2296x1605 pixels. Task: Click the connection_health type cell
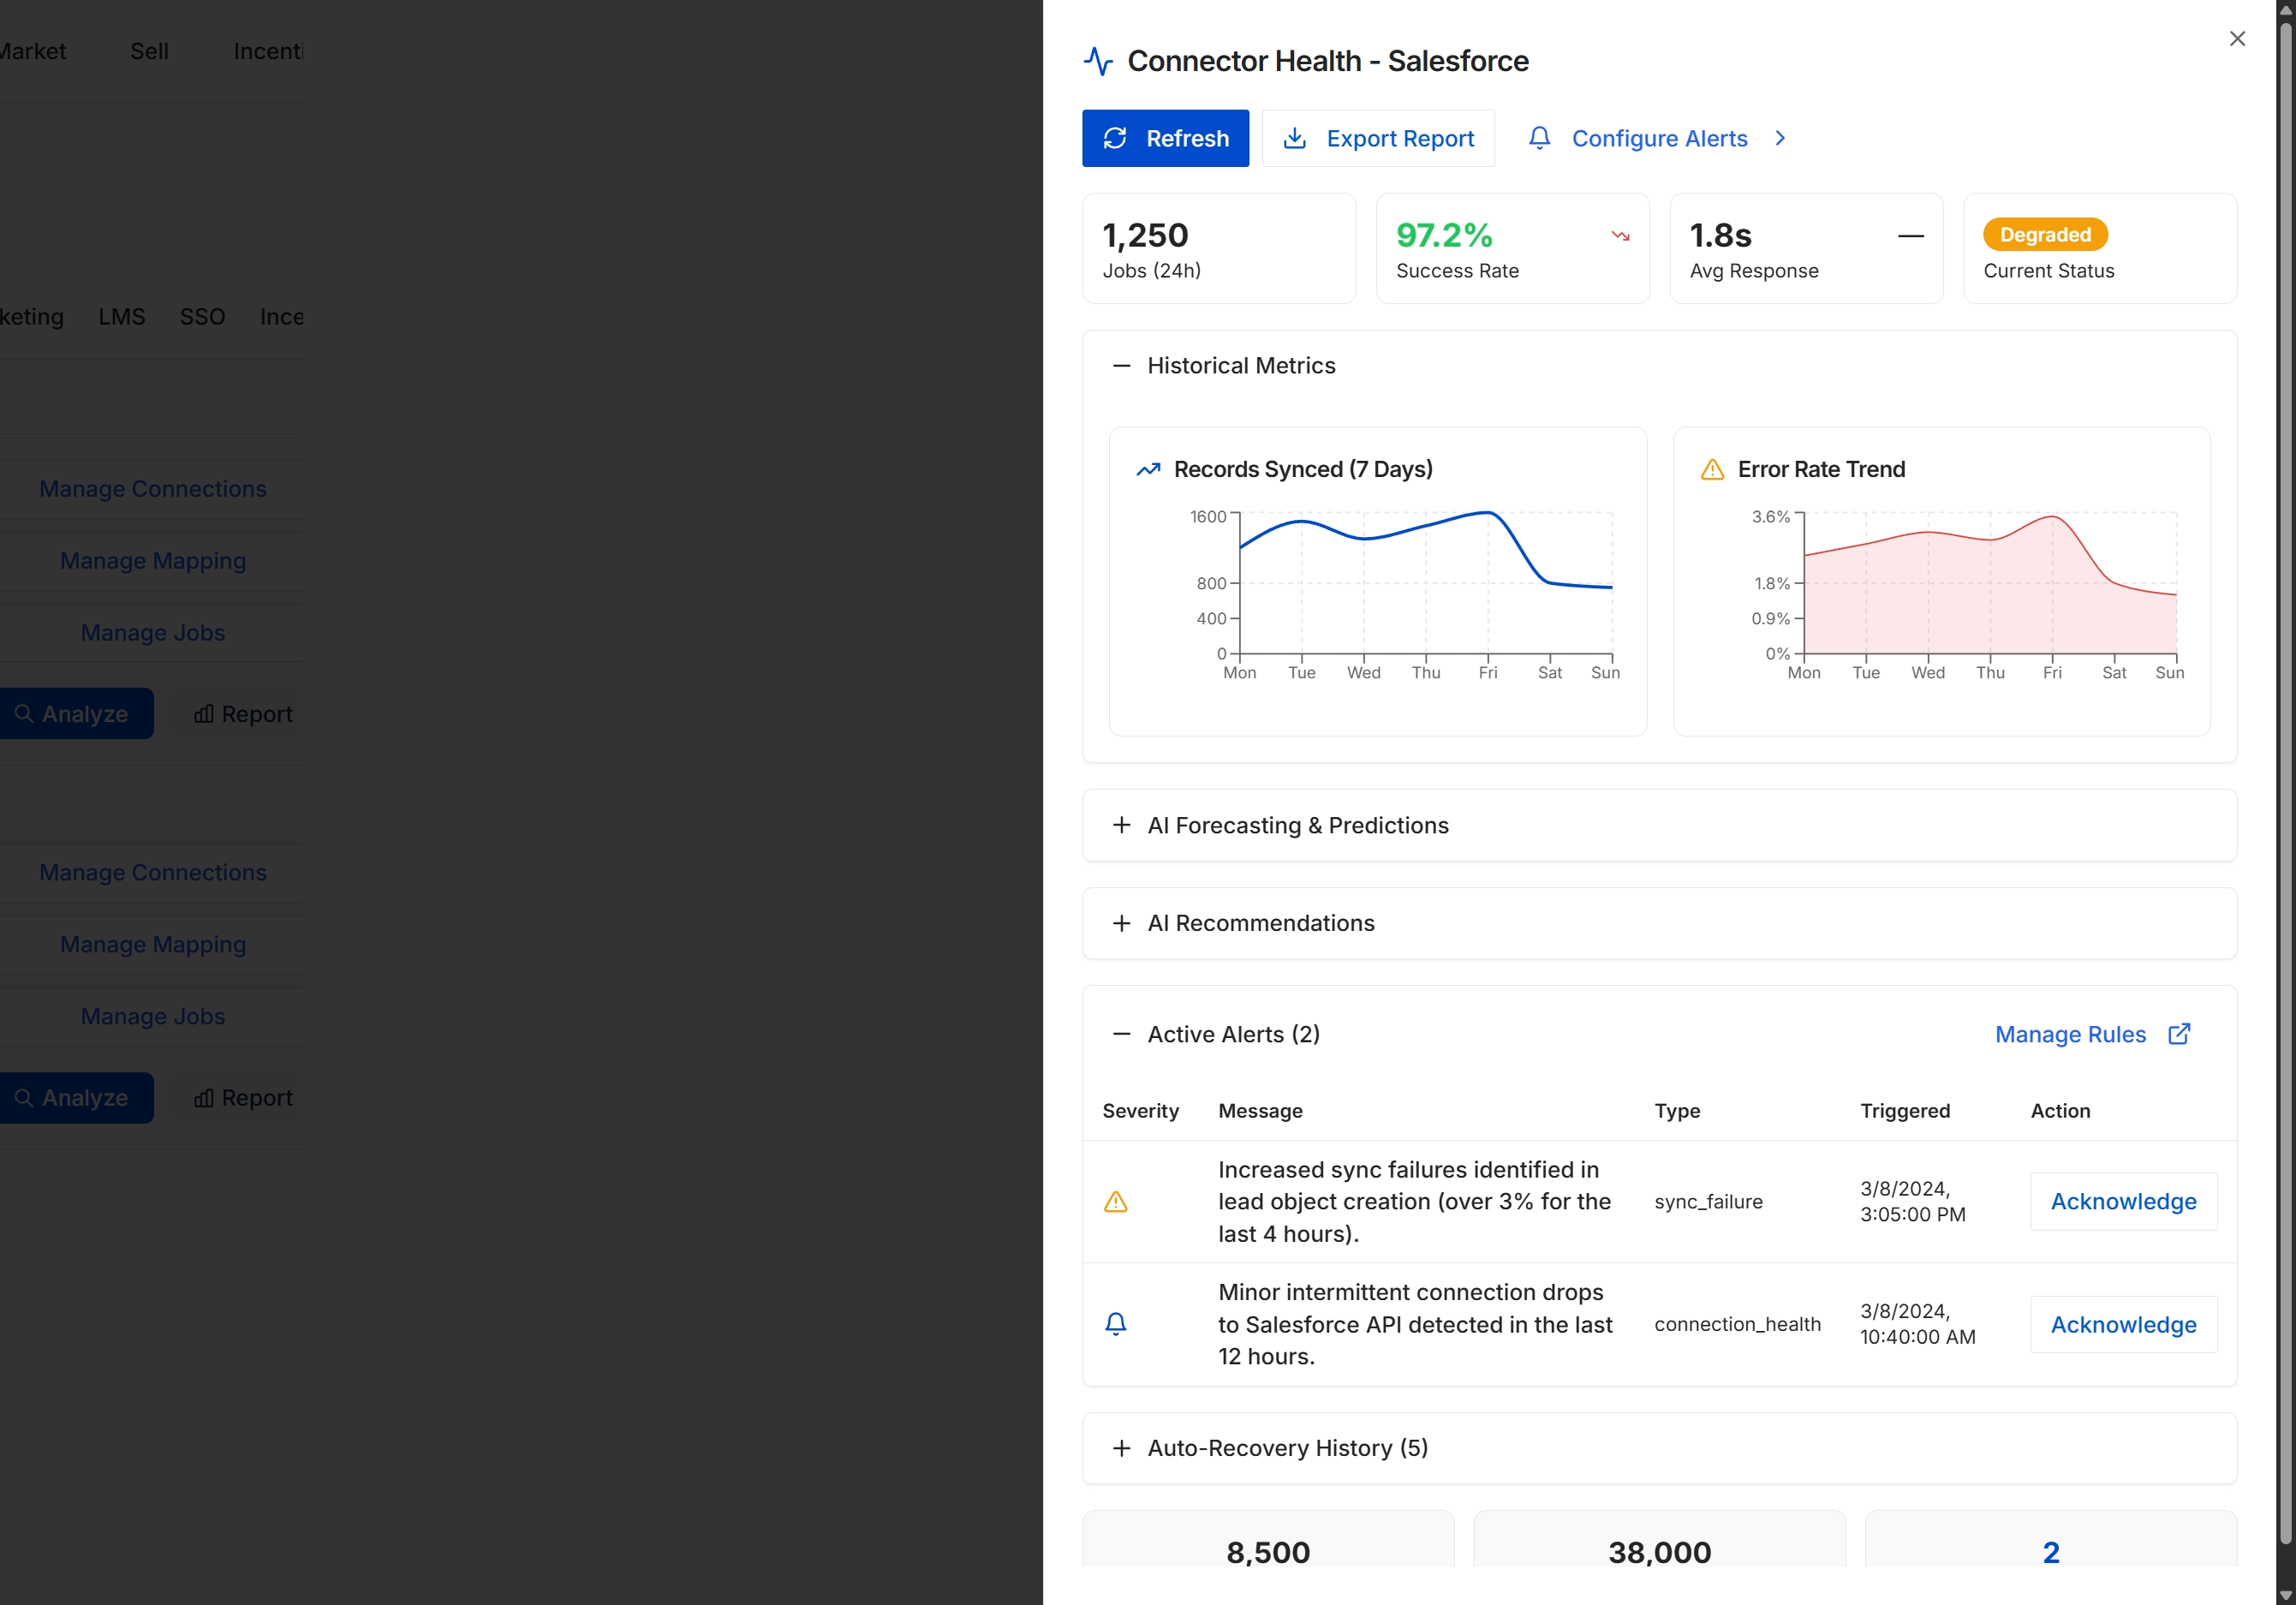pos(1737,1324)
